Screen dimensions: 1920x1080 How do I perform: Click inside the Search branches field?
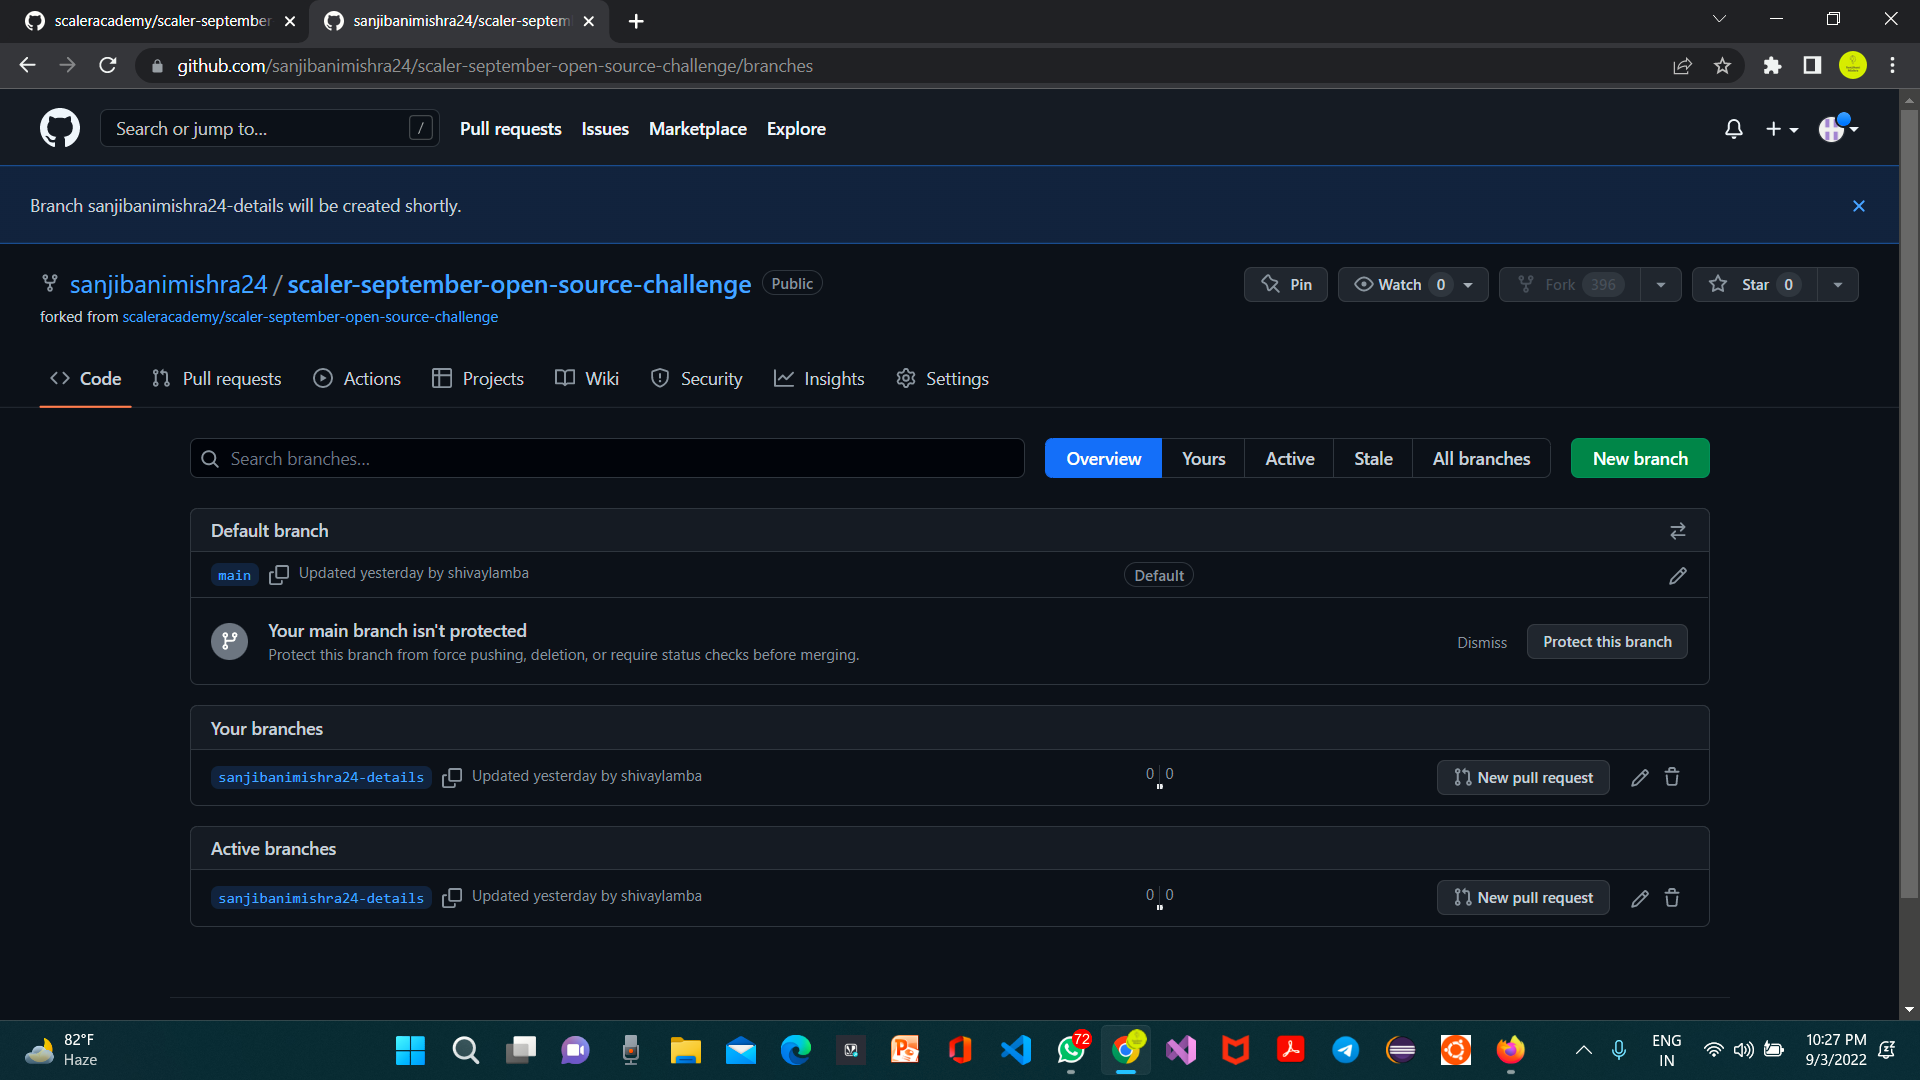tap(607, 458)
